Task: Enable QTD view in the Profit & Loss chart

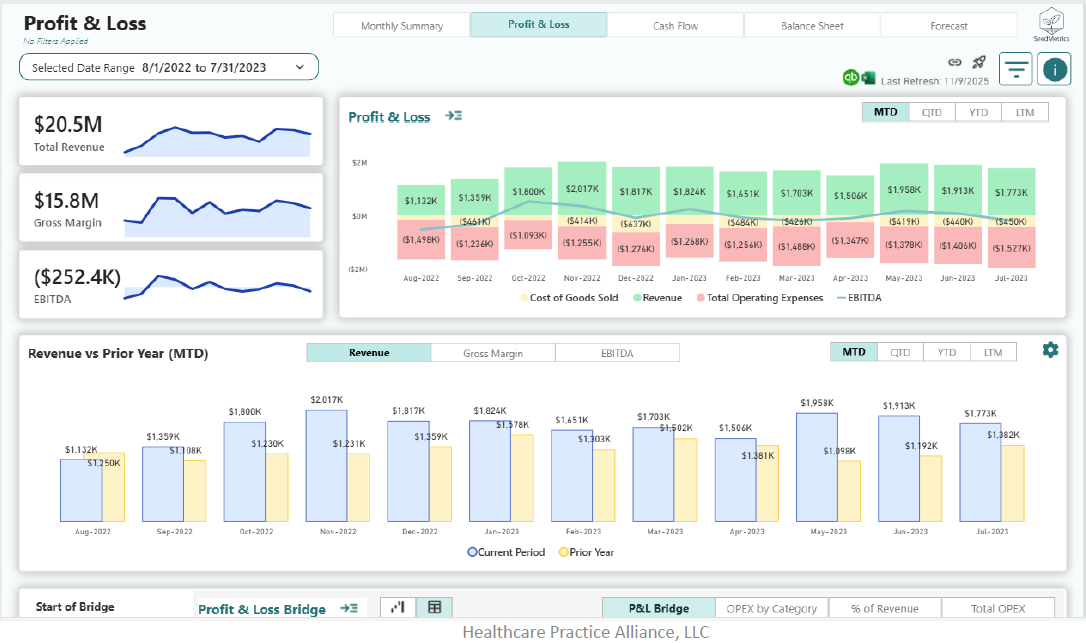Action: 931,112
